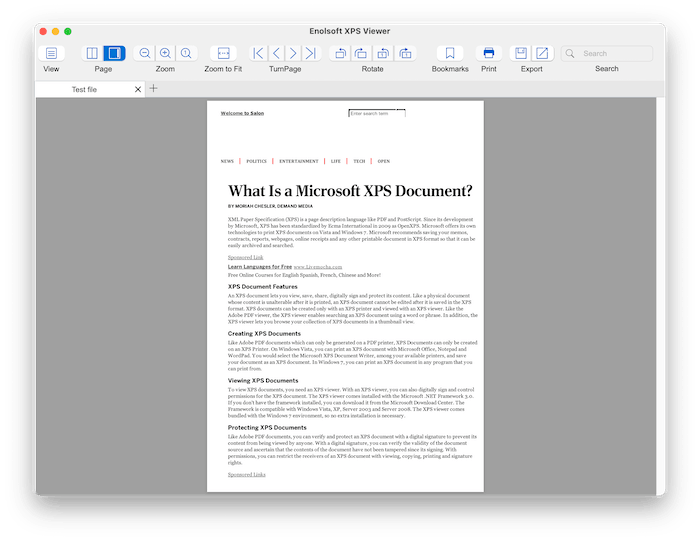Go to the next page
The image size is (700, 541).
(293, 53)
